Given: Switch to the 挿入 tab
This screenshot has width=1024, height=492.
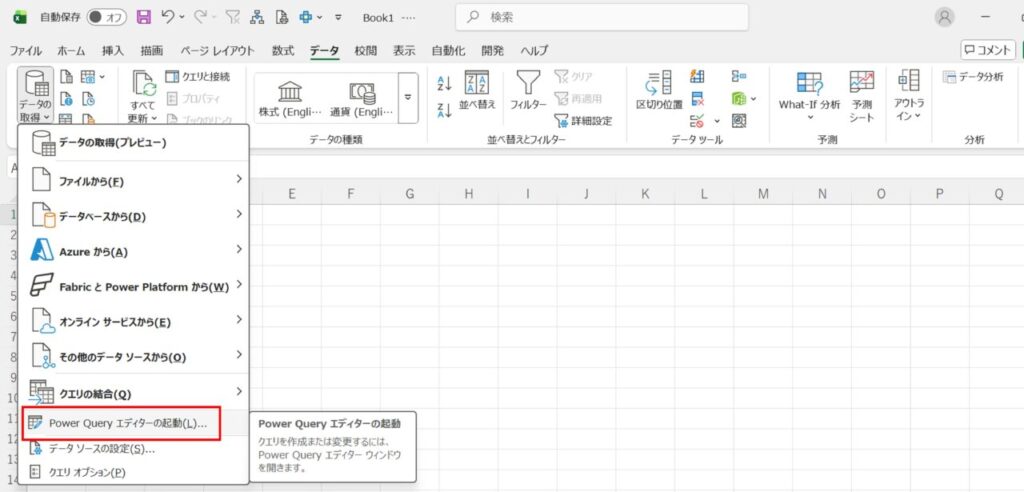Looking at the screenshot, I should click(x=112, y=50).
